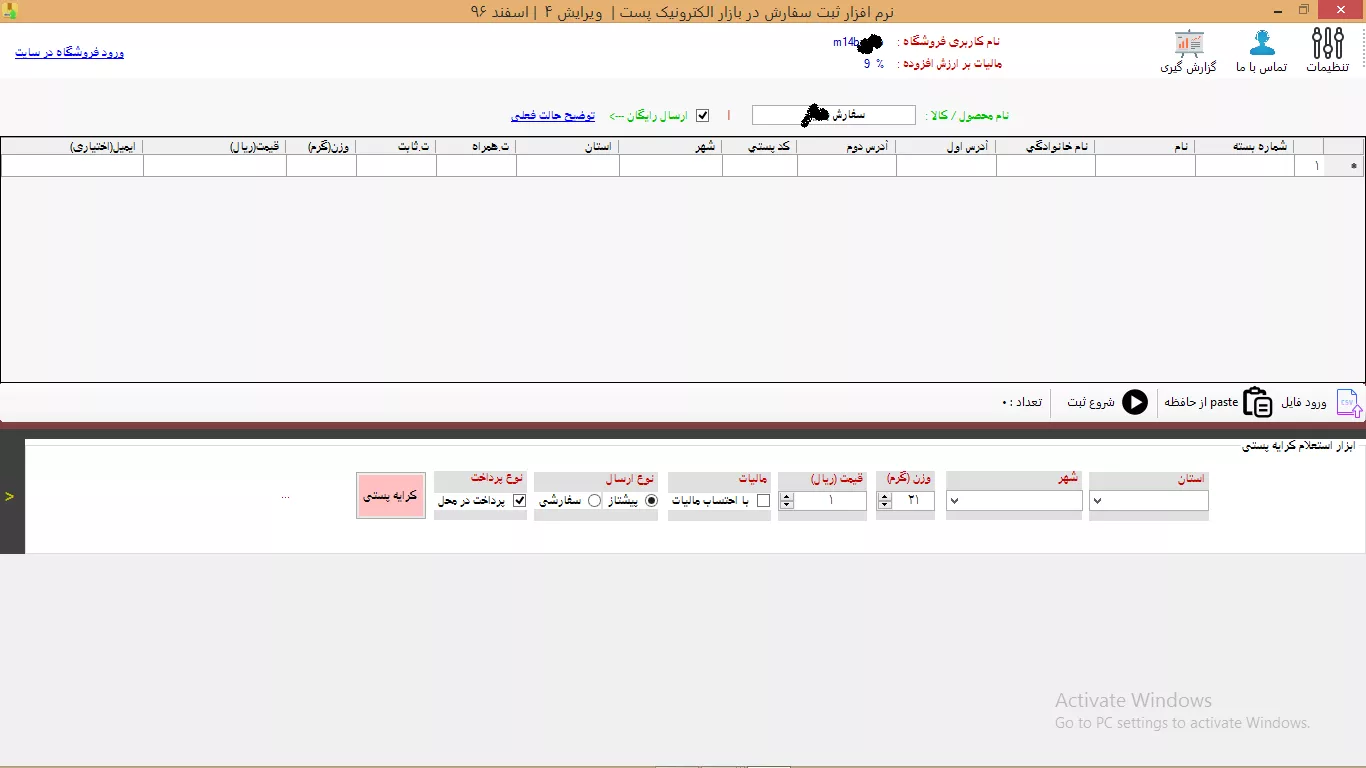This screenshot has width=1366, height=768.
Task: Select the سفارشی radio option
Action: (x=594, y=501)
